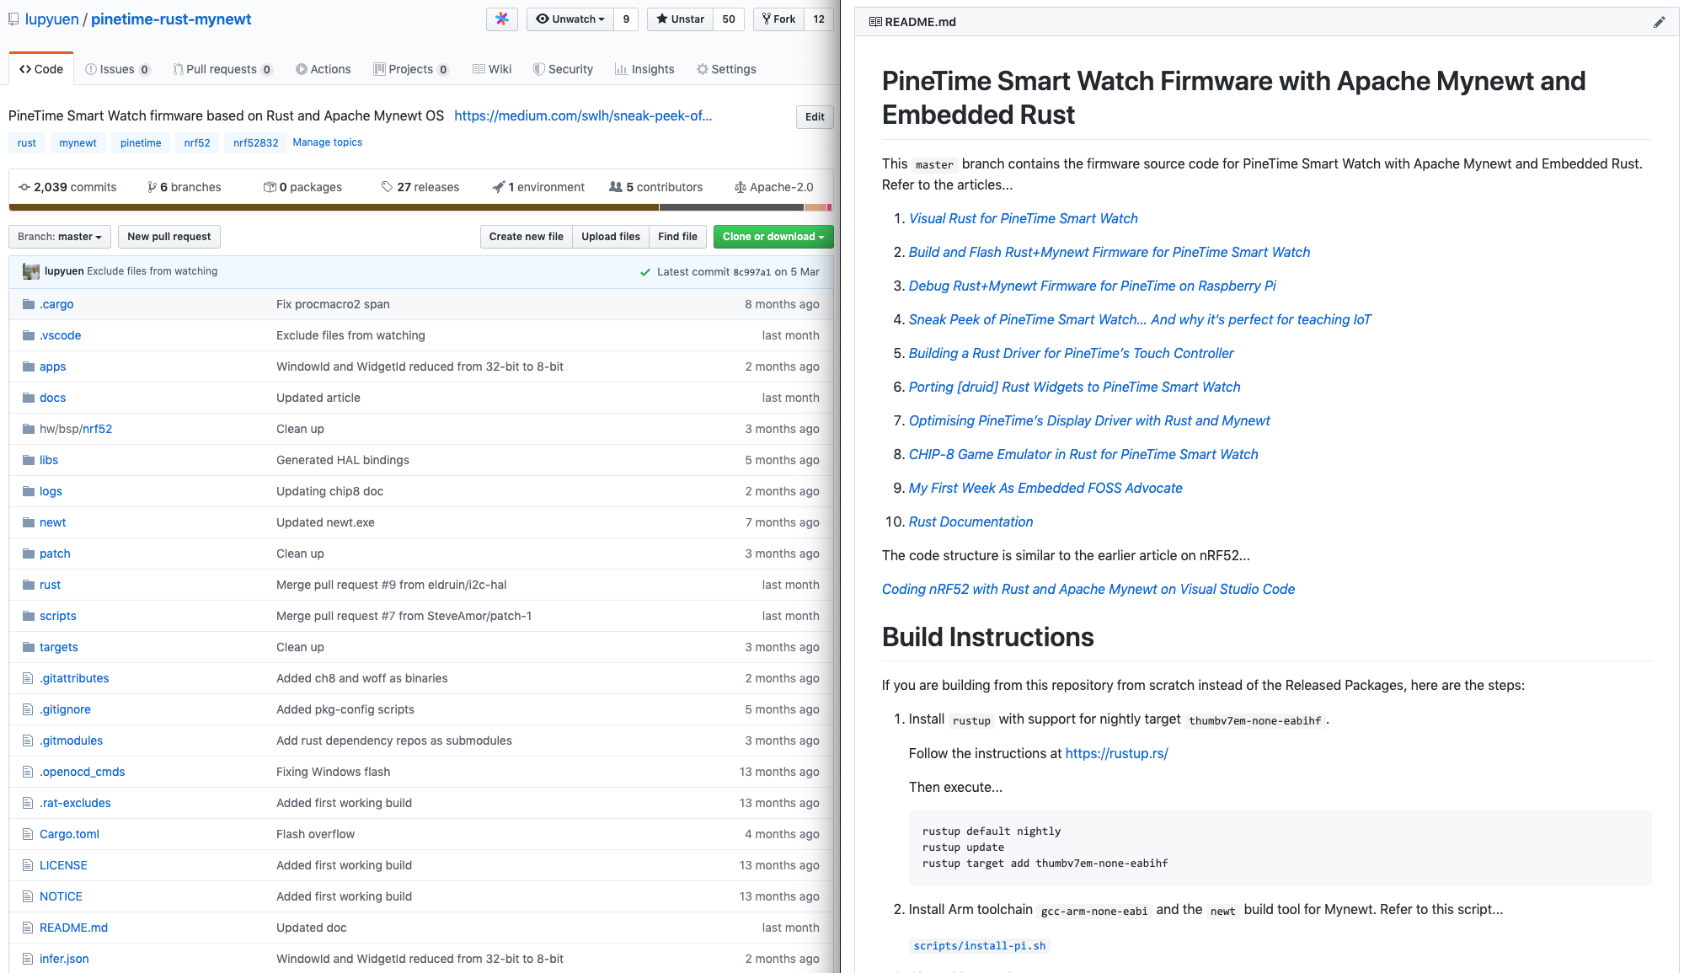Expand the Branch: master selector
1684x973 pixels.
(x=60, y=237)
